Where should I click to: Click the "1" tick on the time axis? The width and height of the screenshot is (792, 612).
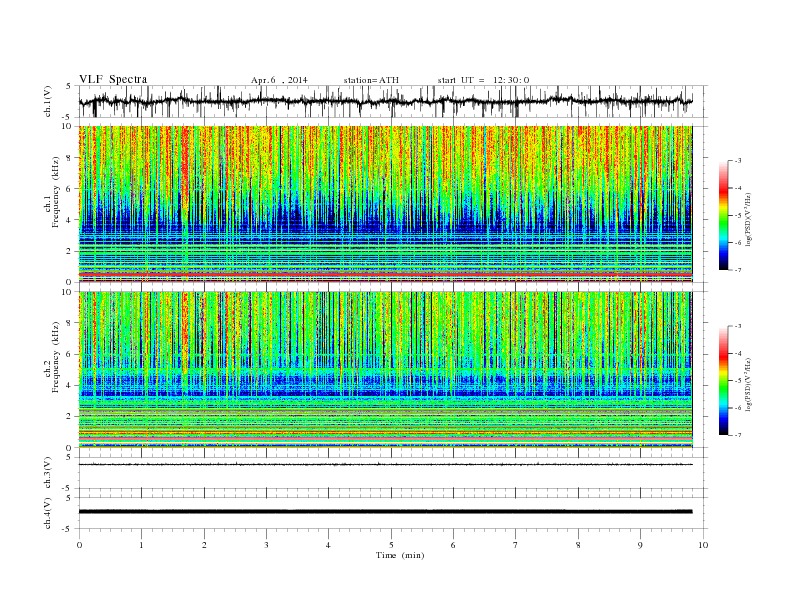(x=141, y=545)
